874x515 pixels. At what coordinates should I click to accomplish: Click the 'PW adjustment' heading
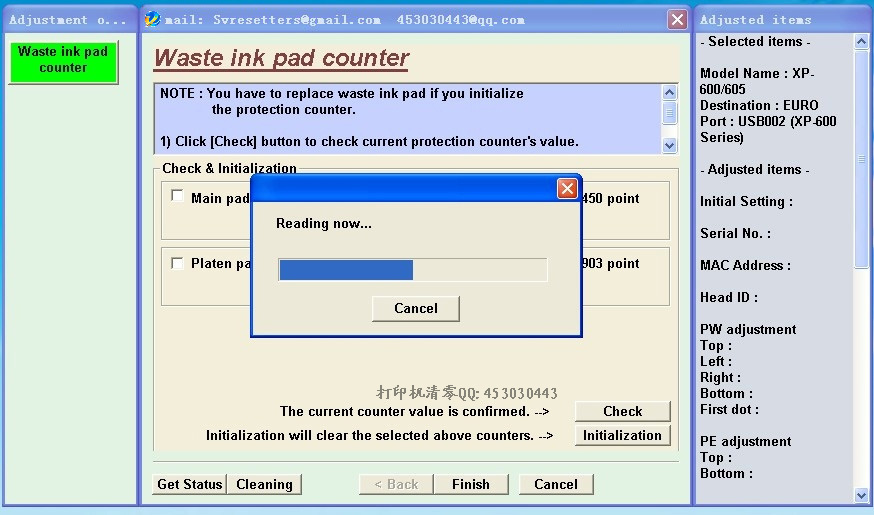[748, 329]
